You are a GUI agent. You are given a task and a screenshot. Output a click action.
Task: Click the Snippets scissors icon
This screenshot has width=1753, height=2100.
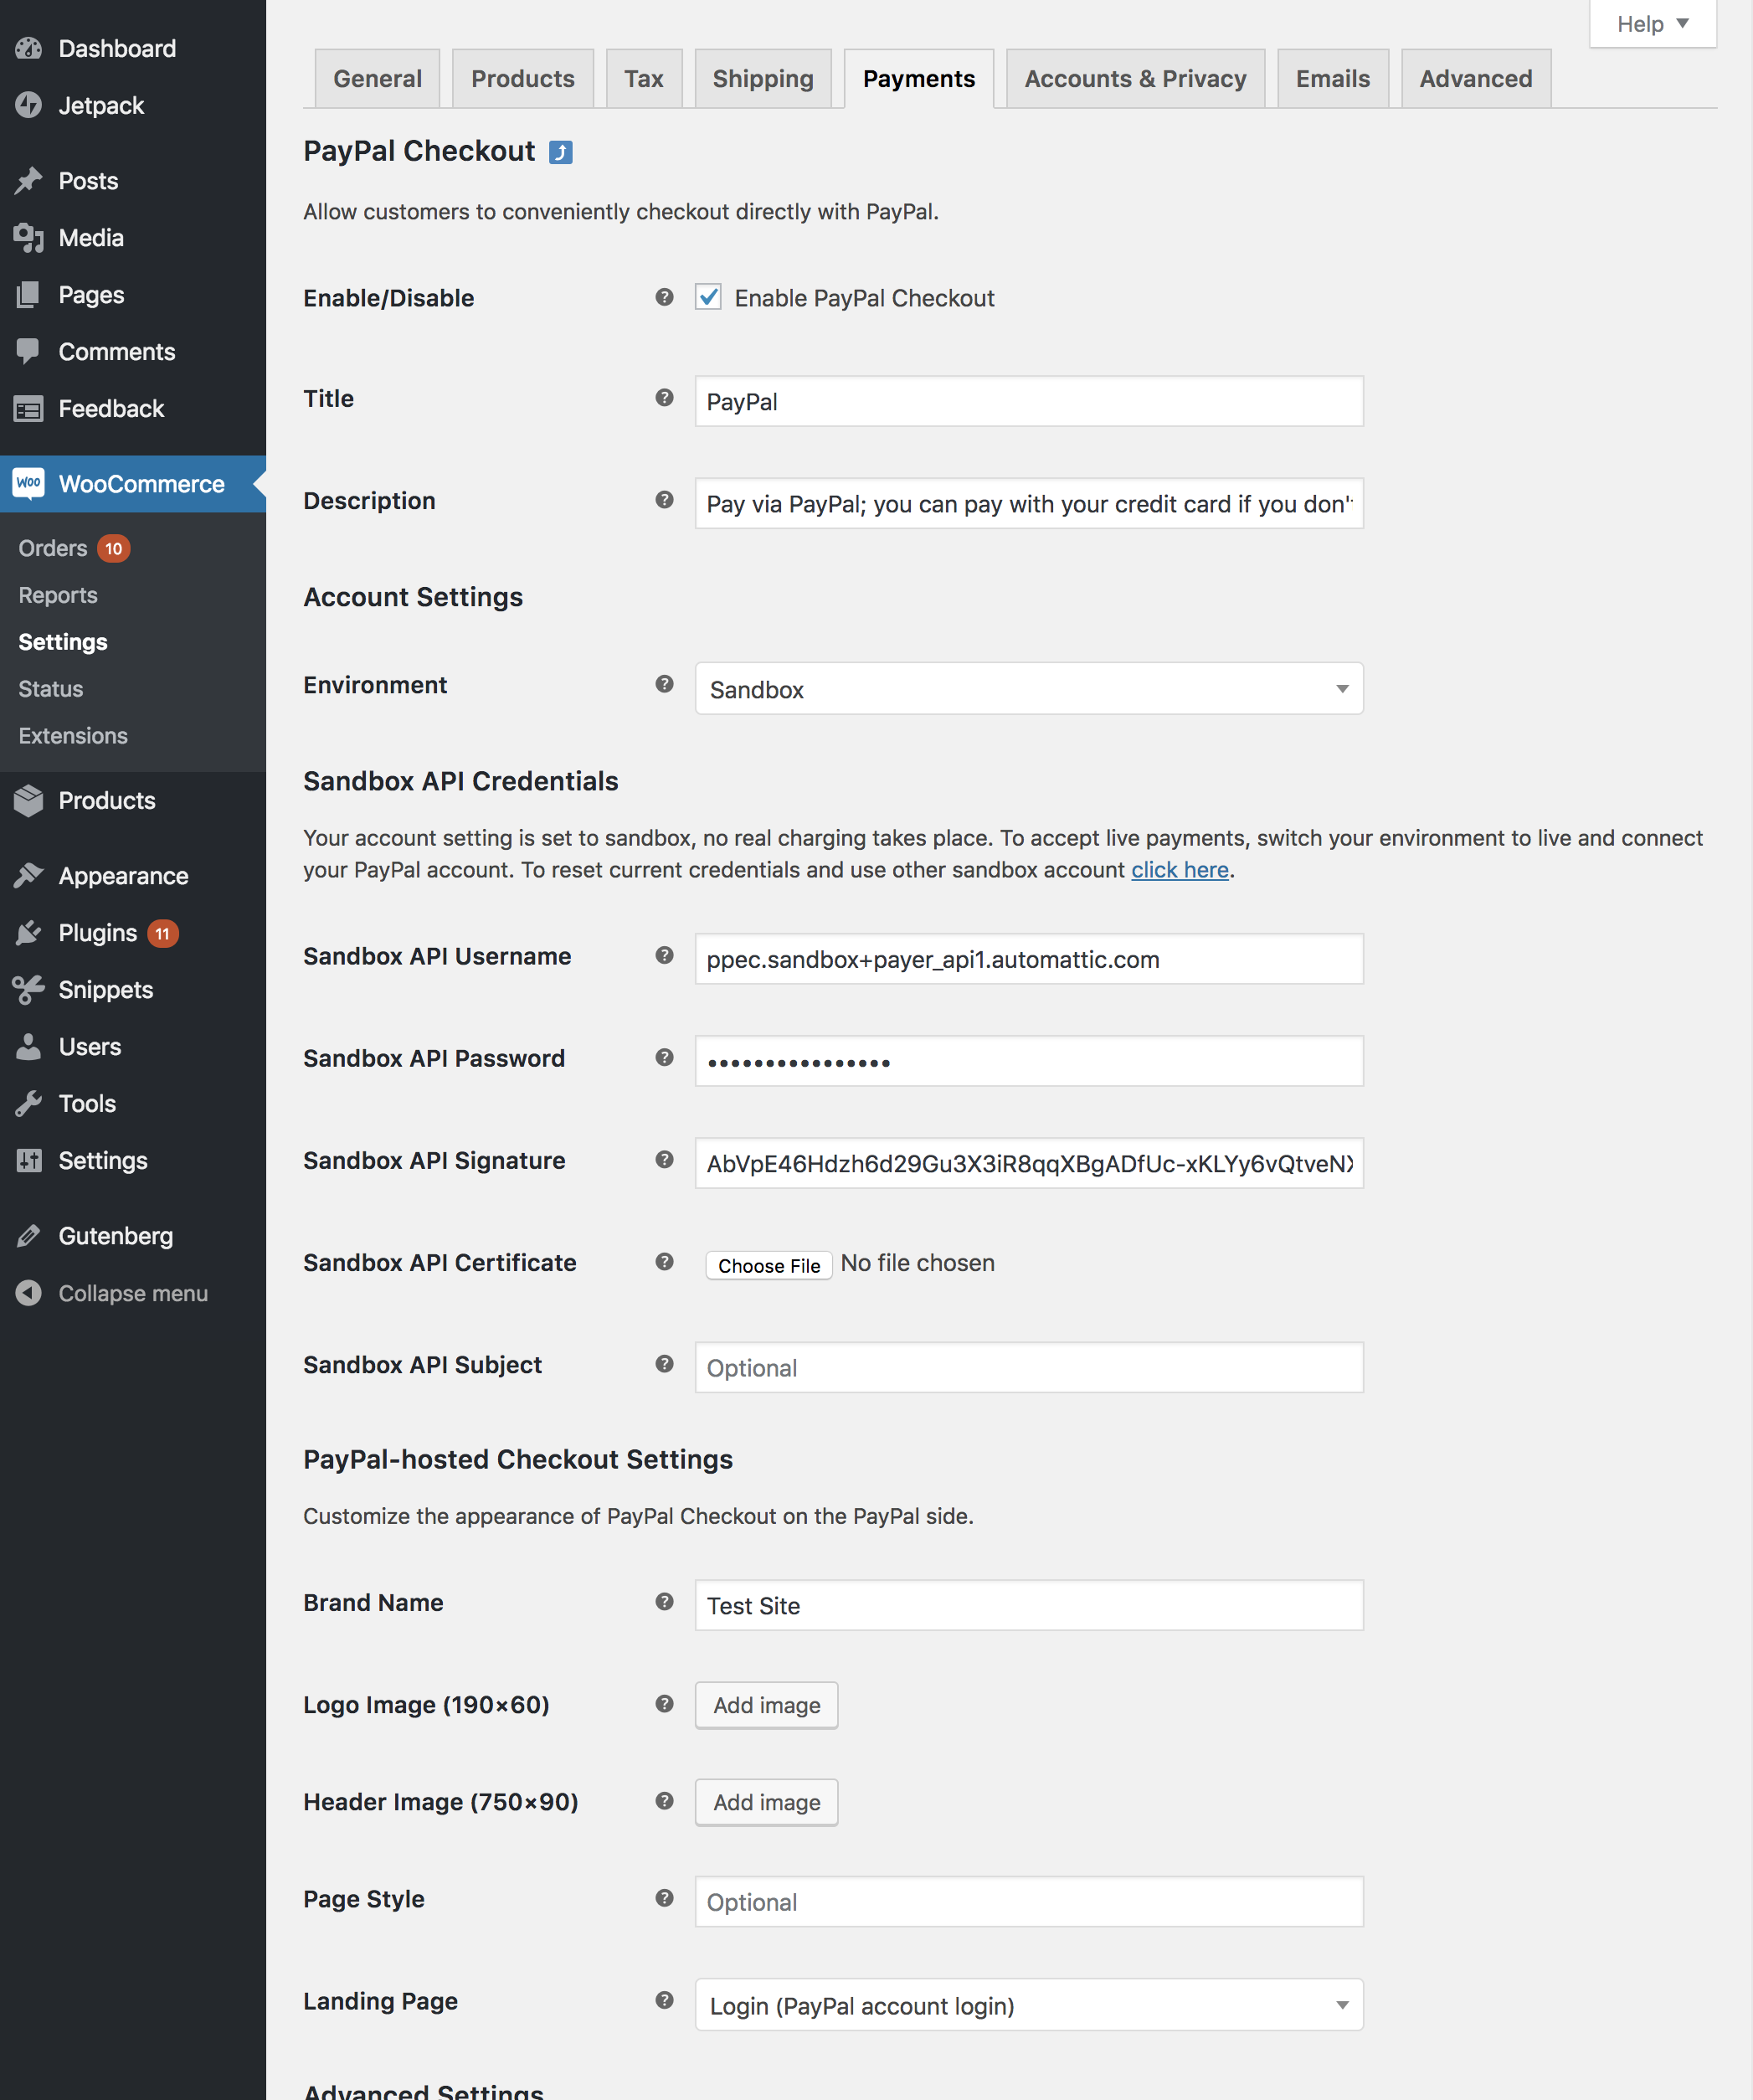[x=29, y=990]
